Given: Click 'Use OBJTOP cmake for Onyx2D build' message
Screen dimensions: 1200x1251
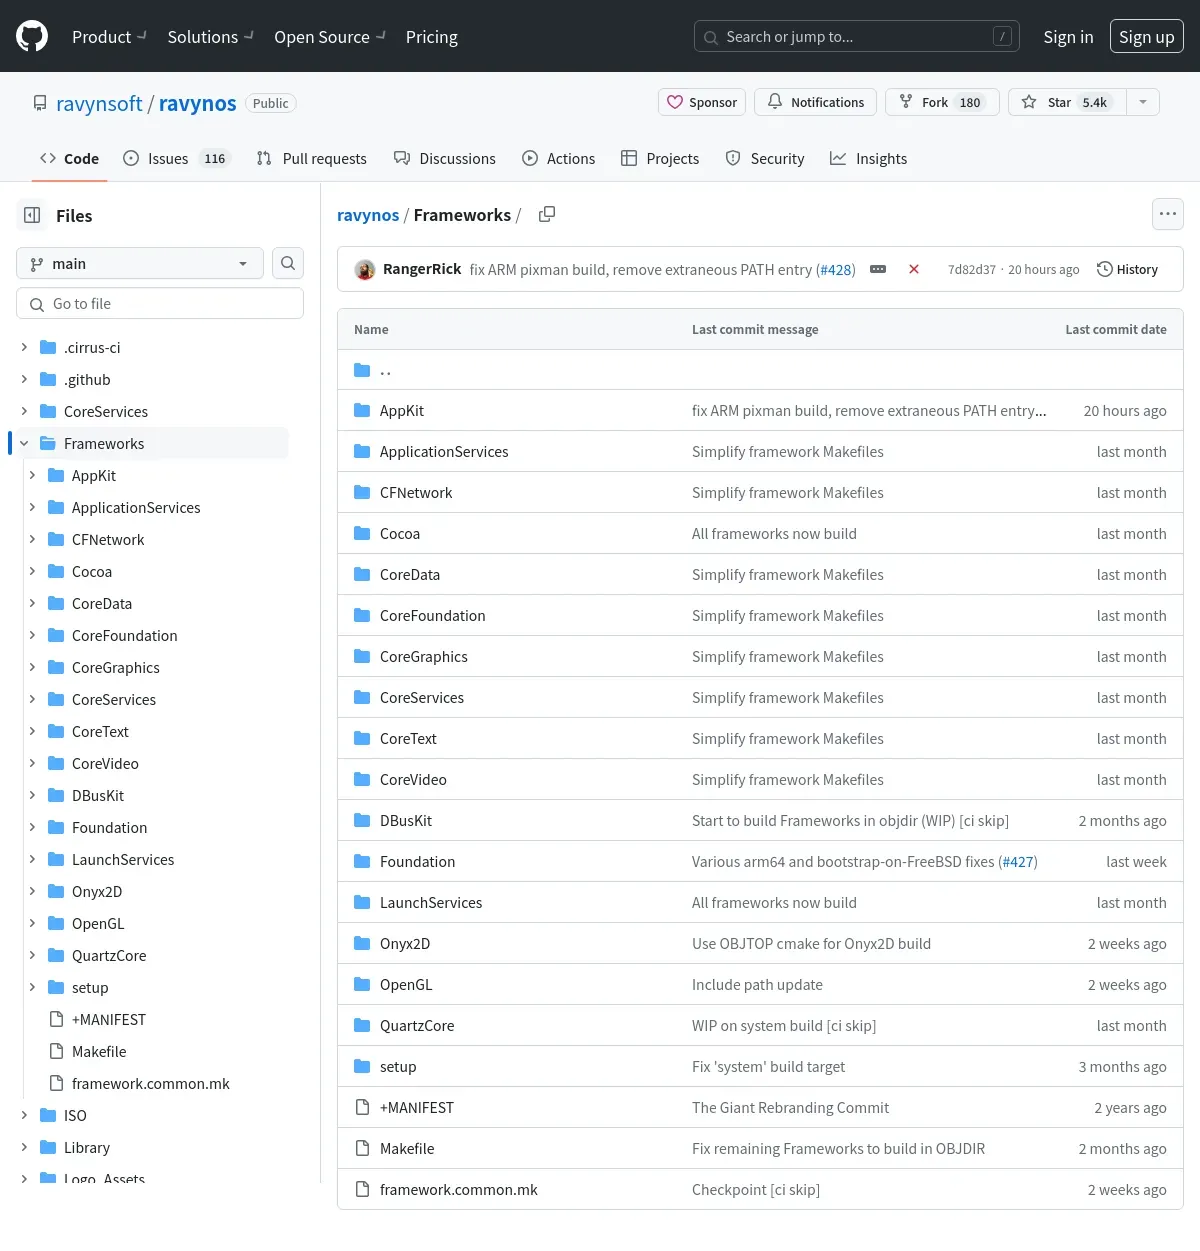Looking at the screenshot, I should [811, 943].
